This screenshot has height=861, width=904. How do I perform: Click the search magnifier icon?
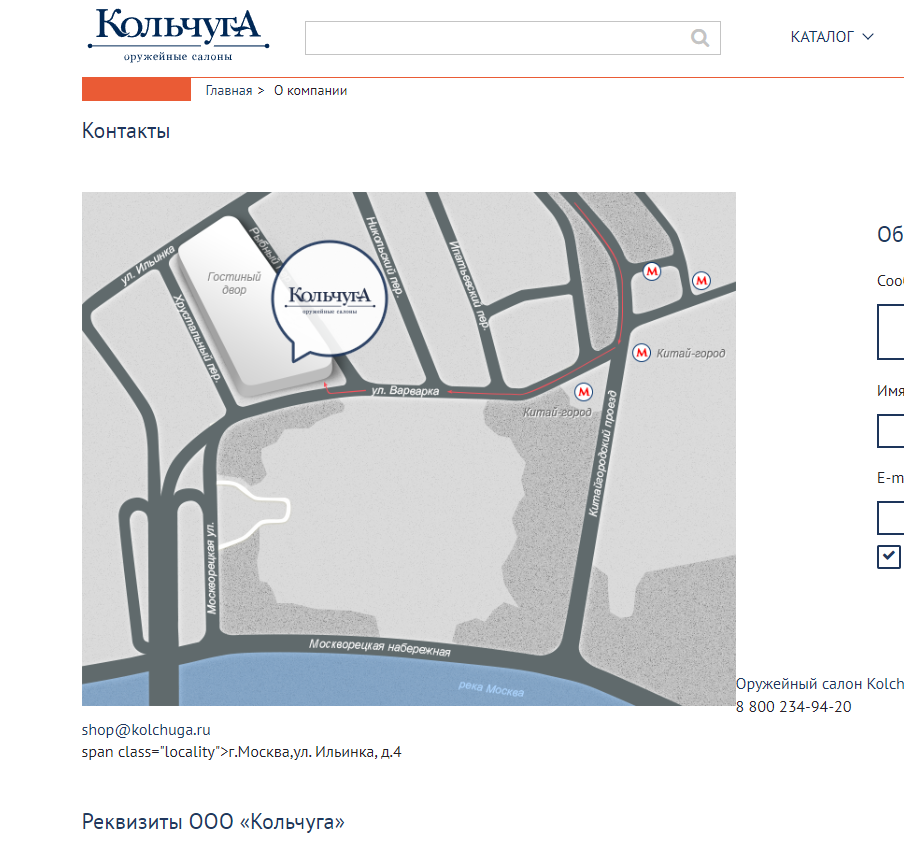(700, 38)
